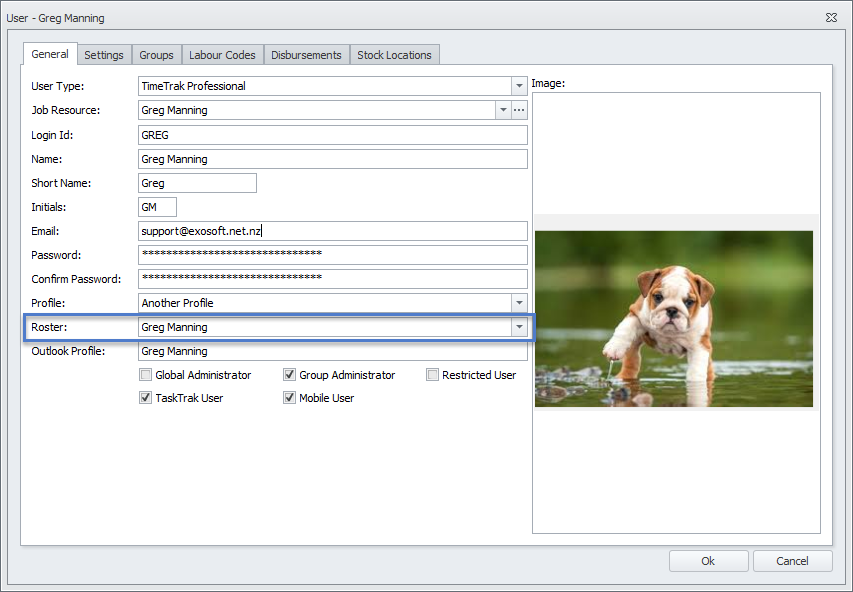Click the bulldog puppy user image
This screenshot has height=592, width=853.
coord(674,319)
